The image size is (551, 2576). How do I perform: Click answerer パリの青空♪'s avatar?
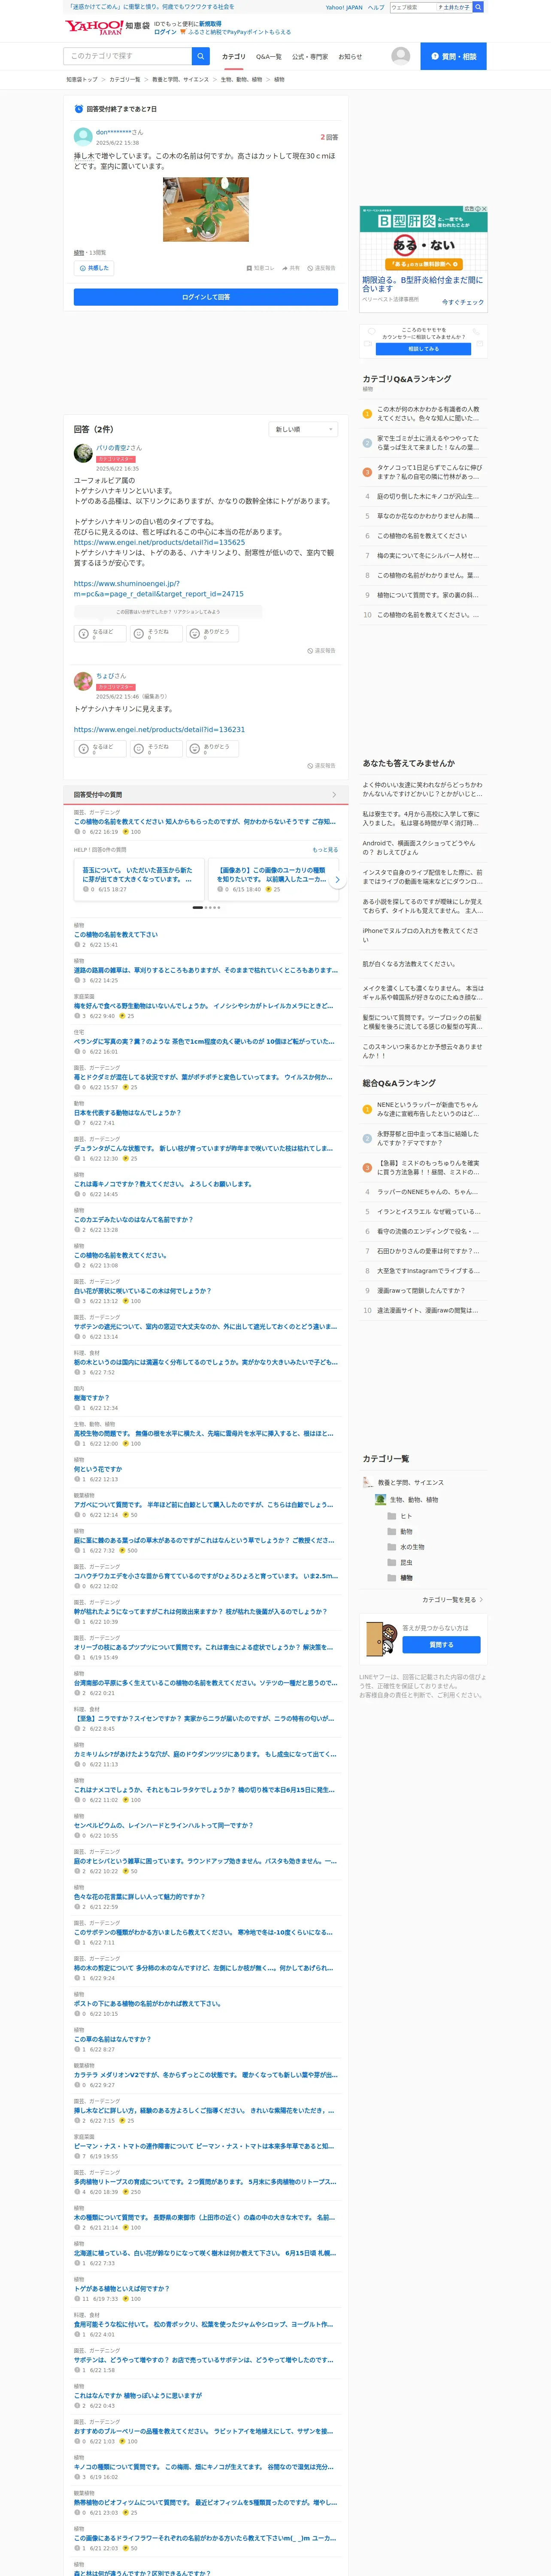(x=83, y=453)
